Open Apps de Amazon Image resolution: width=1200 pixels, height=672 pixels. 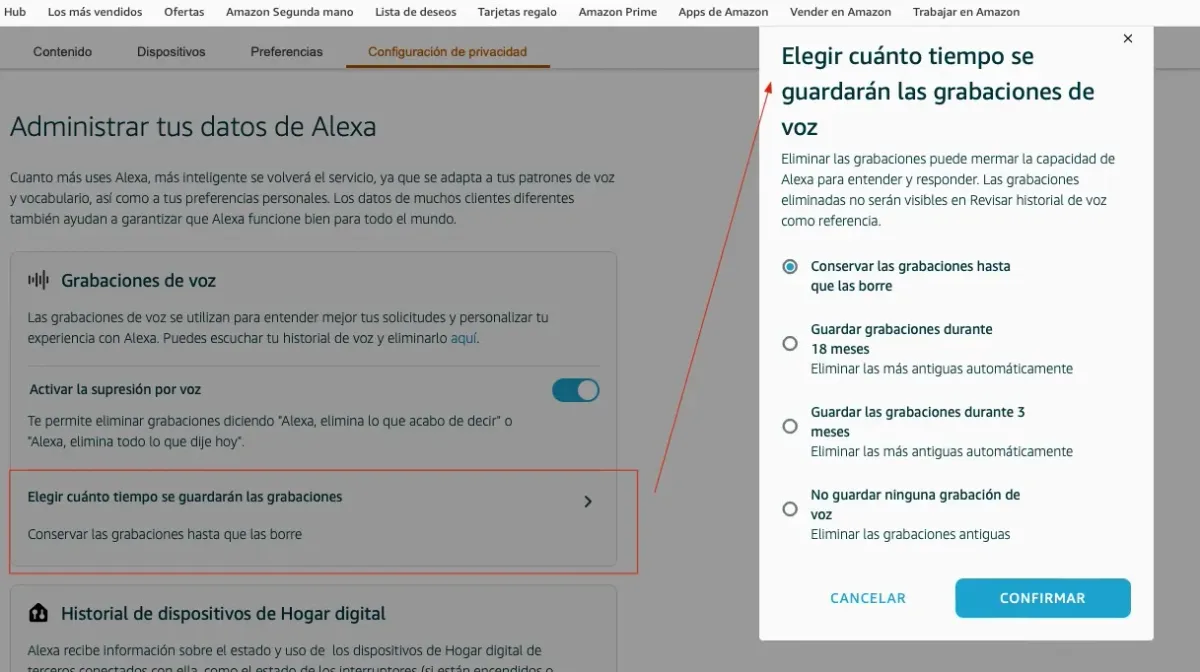click(723, 12)
